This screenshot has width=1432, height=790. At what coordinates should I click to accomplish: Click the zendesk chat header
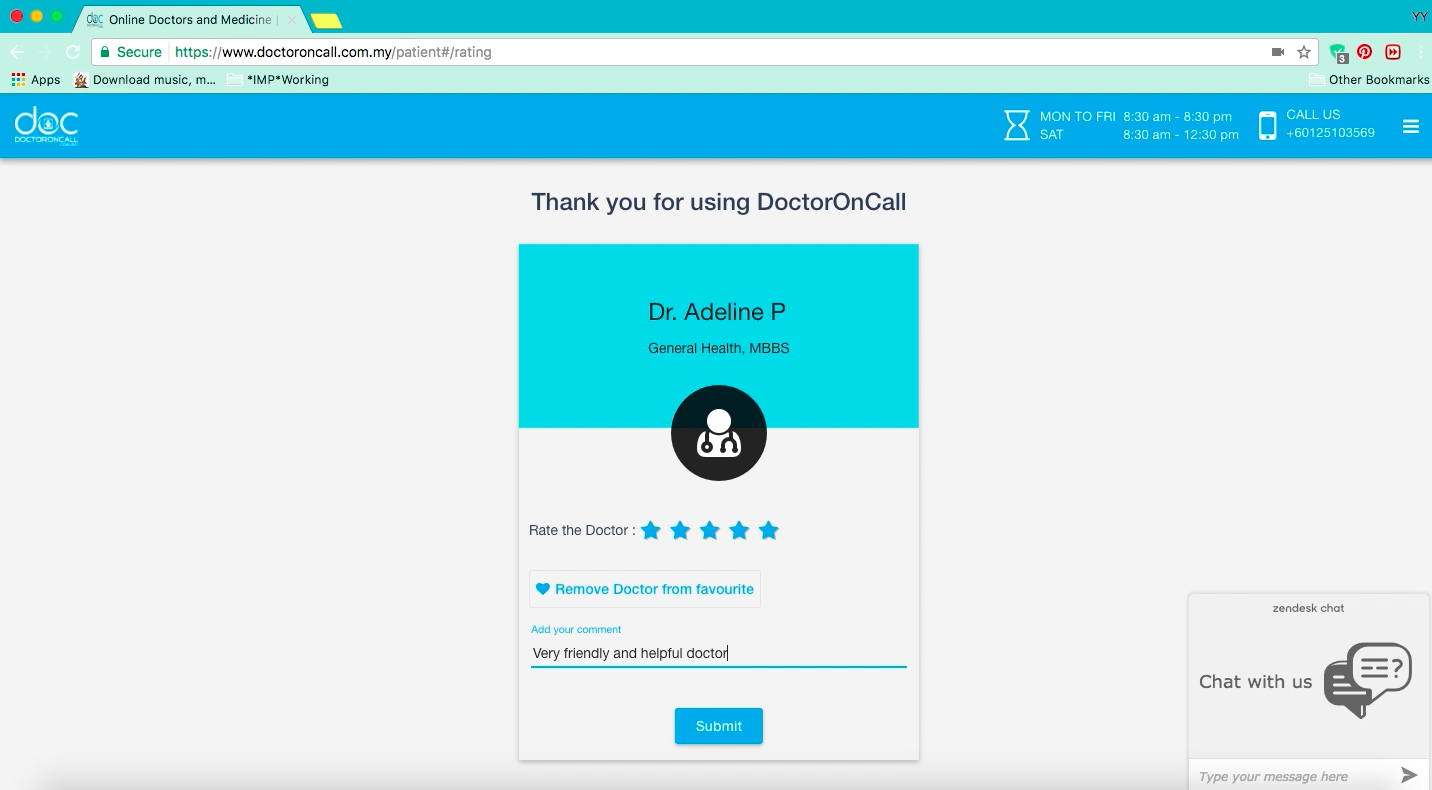1308,608
